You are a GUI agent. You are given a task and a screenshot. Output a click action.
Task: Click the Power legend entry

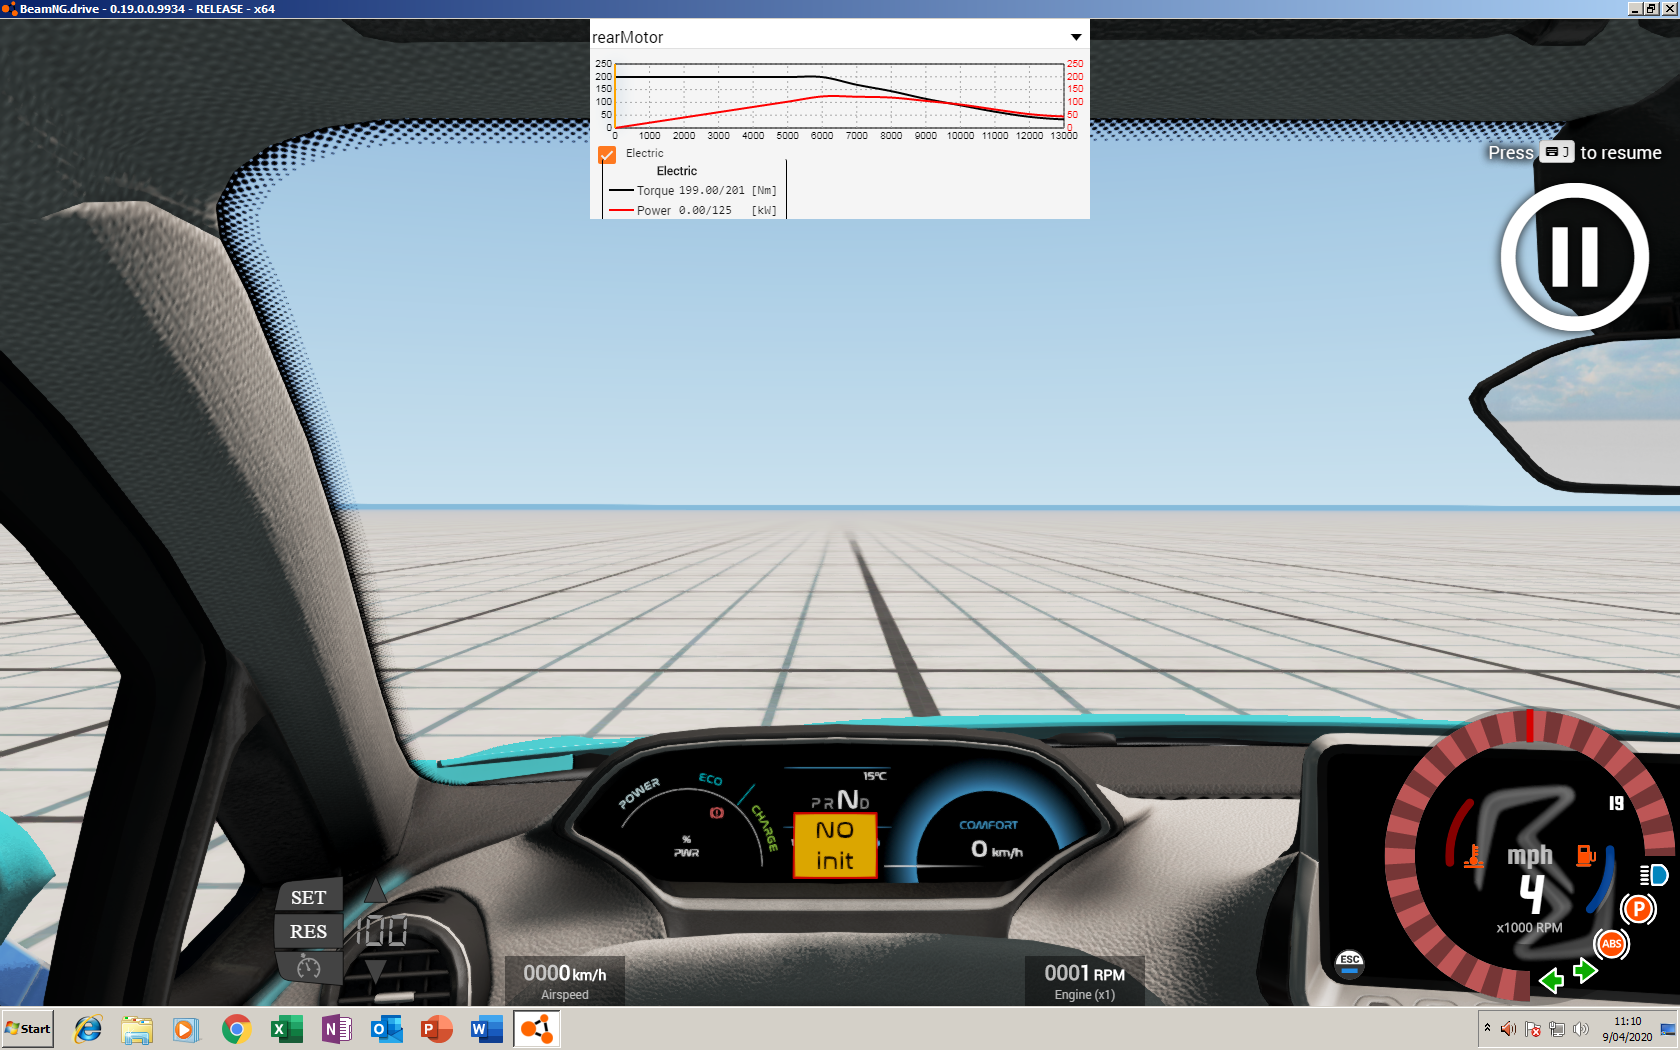(693, 210)
